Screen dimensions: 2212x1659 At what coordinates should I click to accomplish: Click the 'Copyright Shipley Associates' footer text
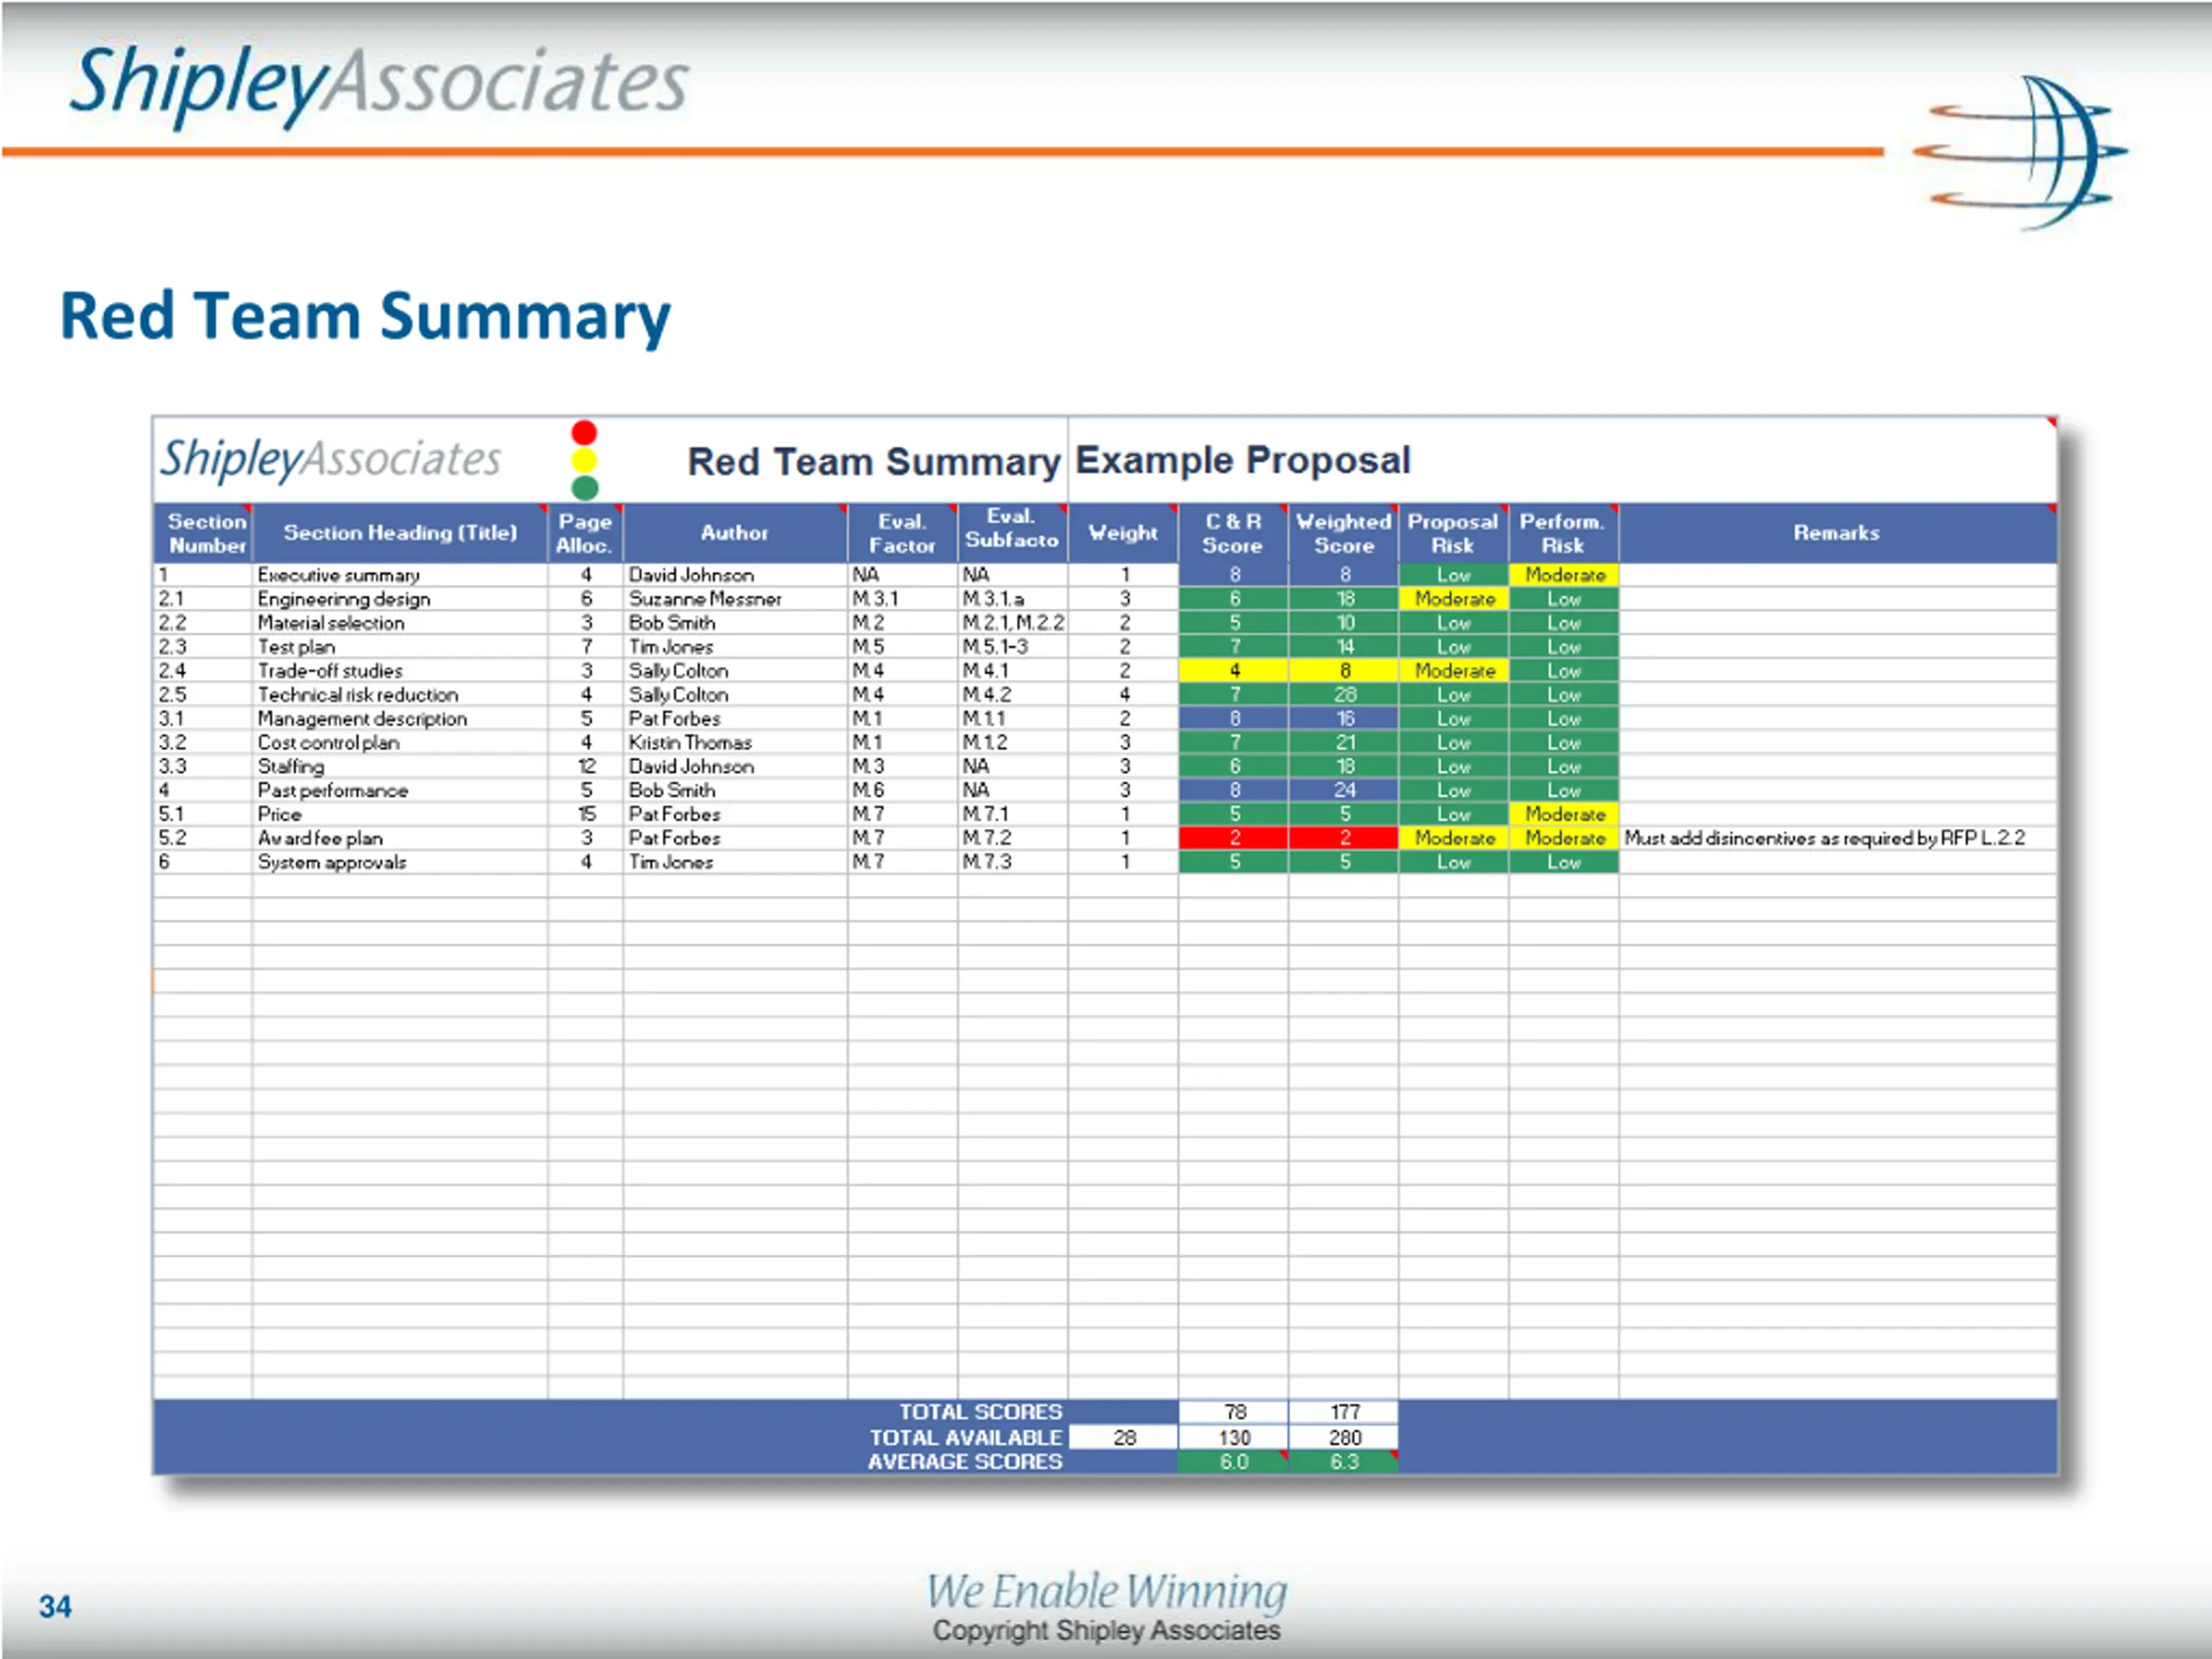click(x=1106, y=1631)
